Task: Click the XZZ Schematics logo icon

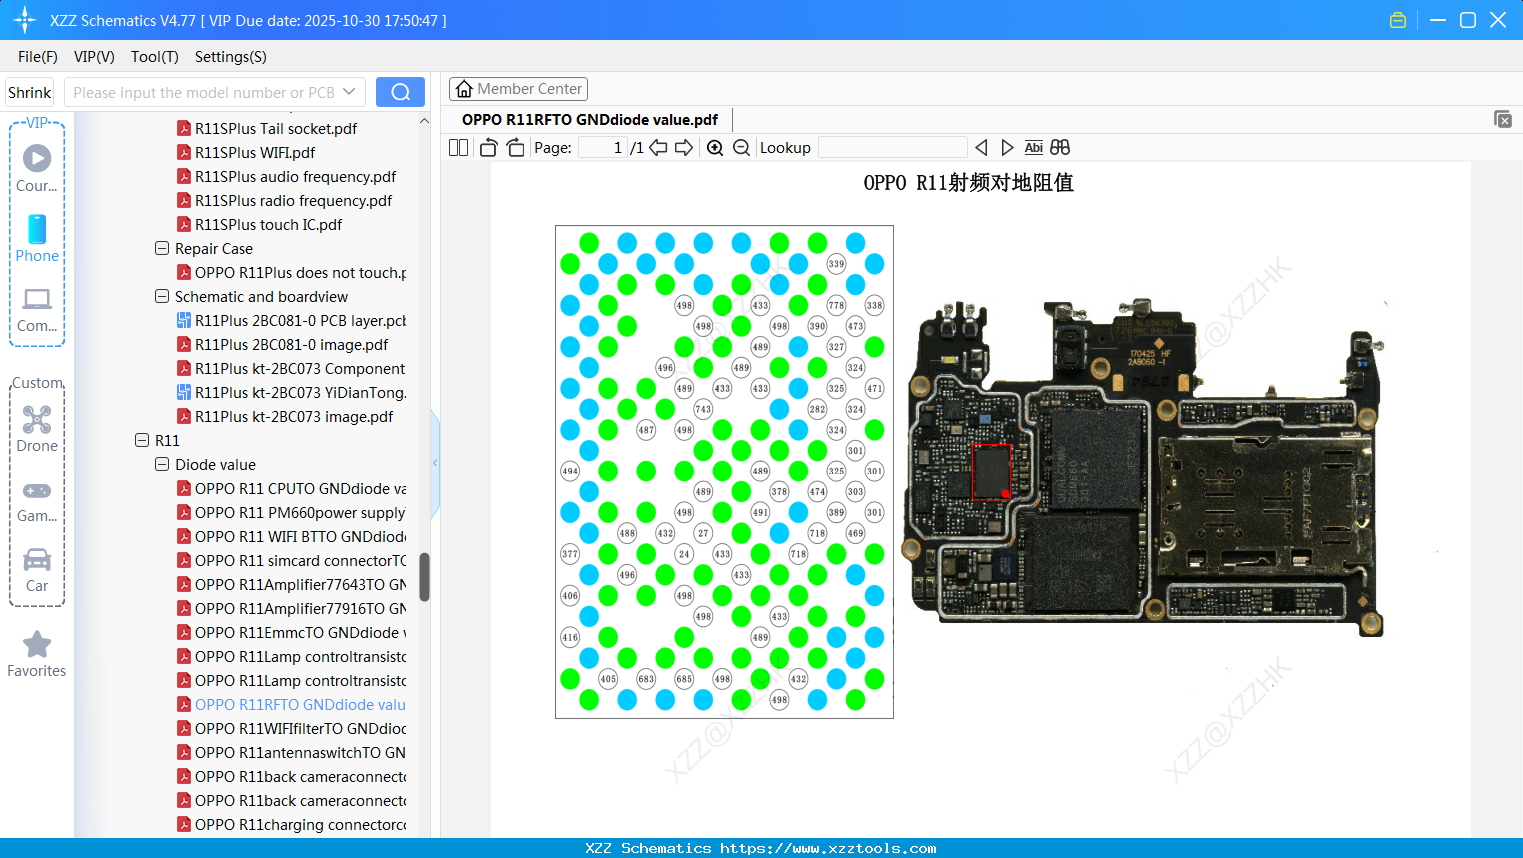Action: (25, 20)
